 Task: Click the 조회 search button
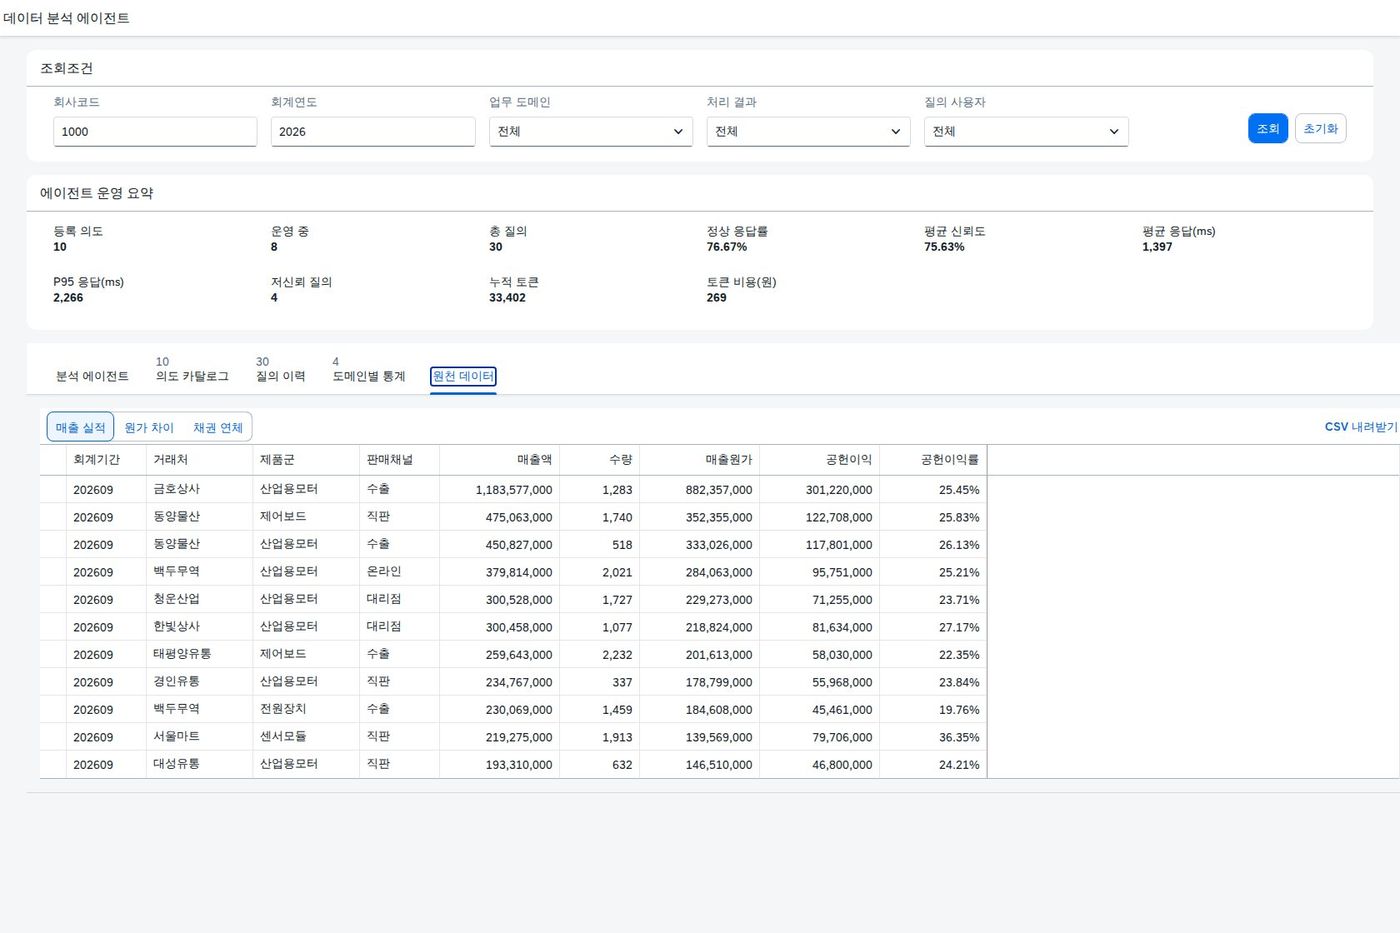click(x=1268, y=128)
